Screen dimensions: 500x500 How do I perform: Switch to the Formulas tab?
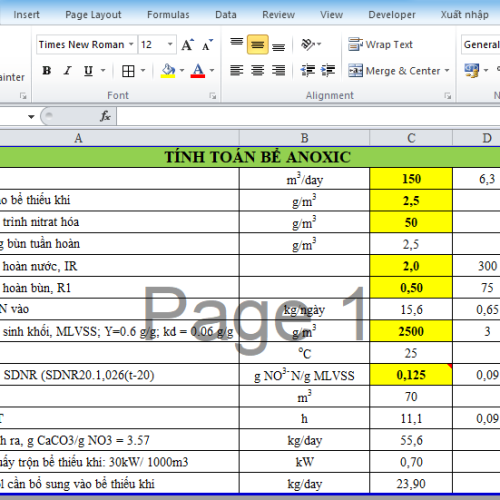click(x=168, y=15)
